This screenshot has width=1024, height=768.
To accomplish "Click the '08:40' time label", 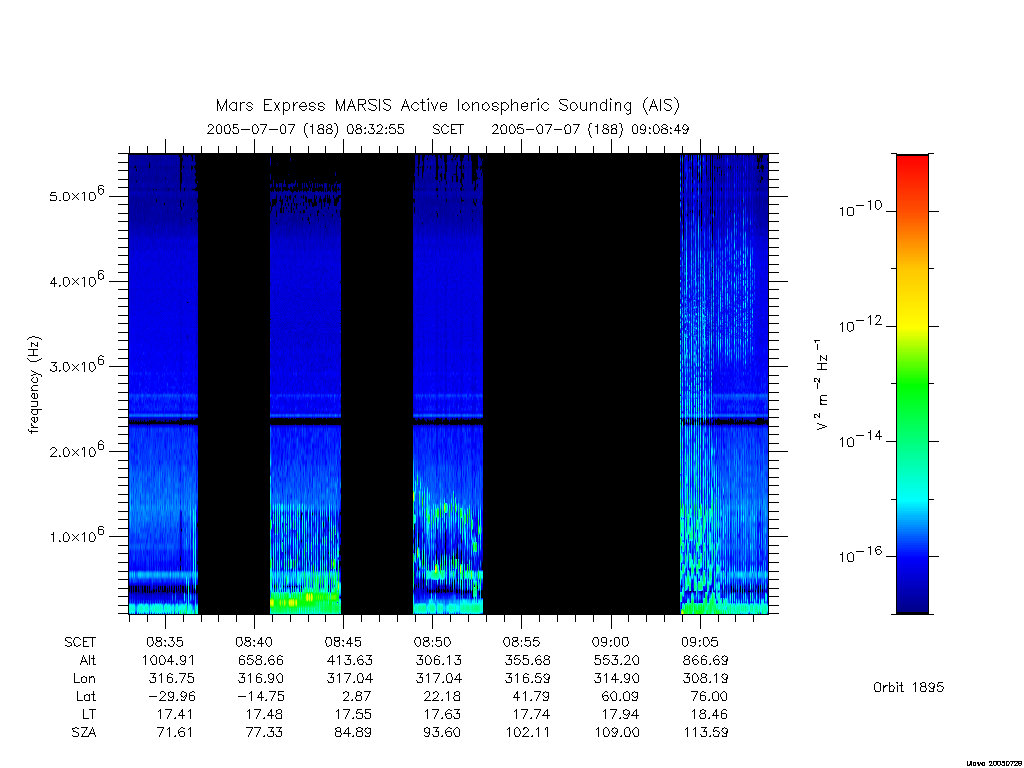I will coord(254,642).
